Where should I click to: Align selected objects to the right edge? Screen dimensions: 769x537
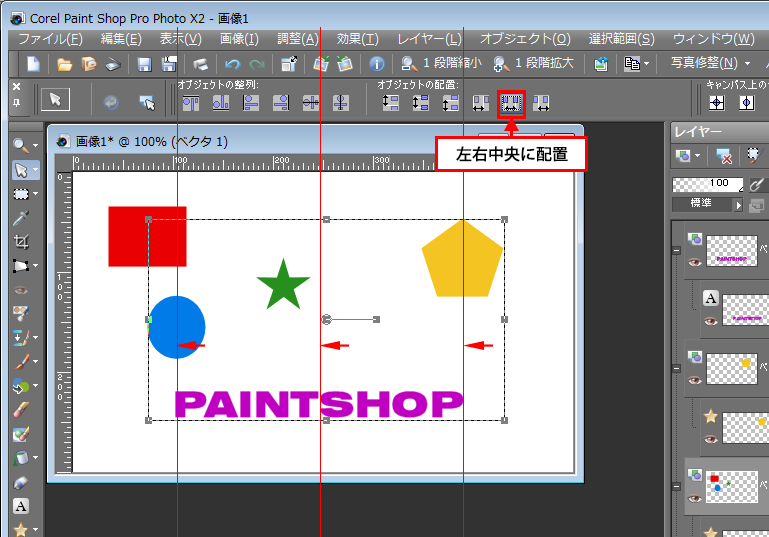coord(281,103)
